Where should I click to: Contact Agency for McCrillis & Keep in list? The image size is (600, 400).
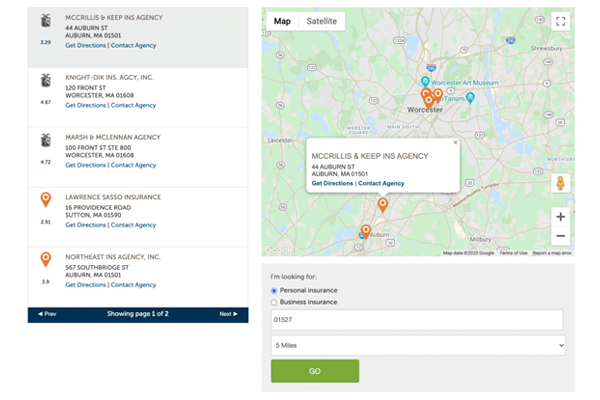point(134,46)
